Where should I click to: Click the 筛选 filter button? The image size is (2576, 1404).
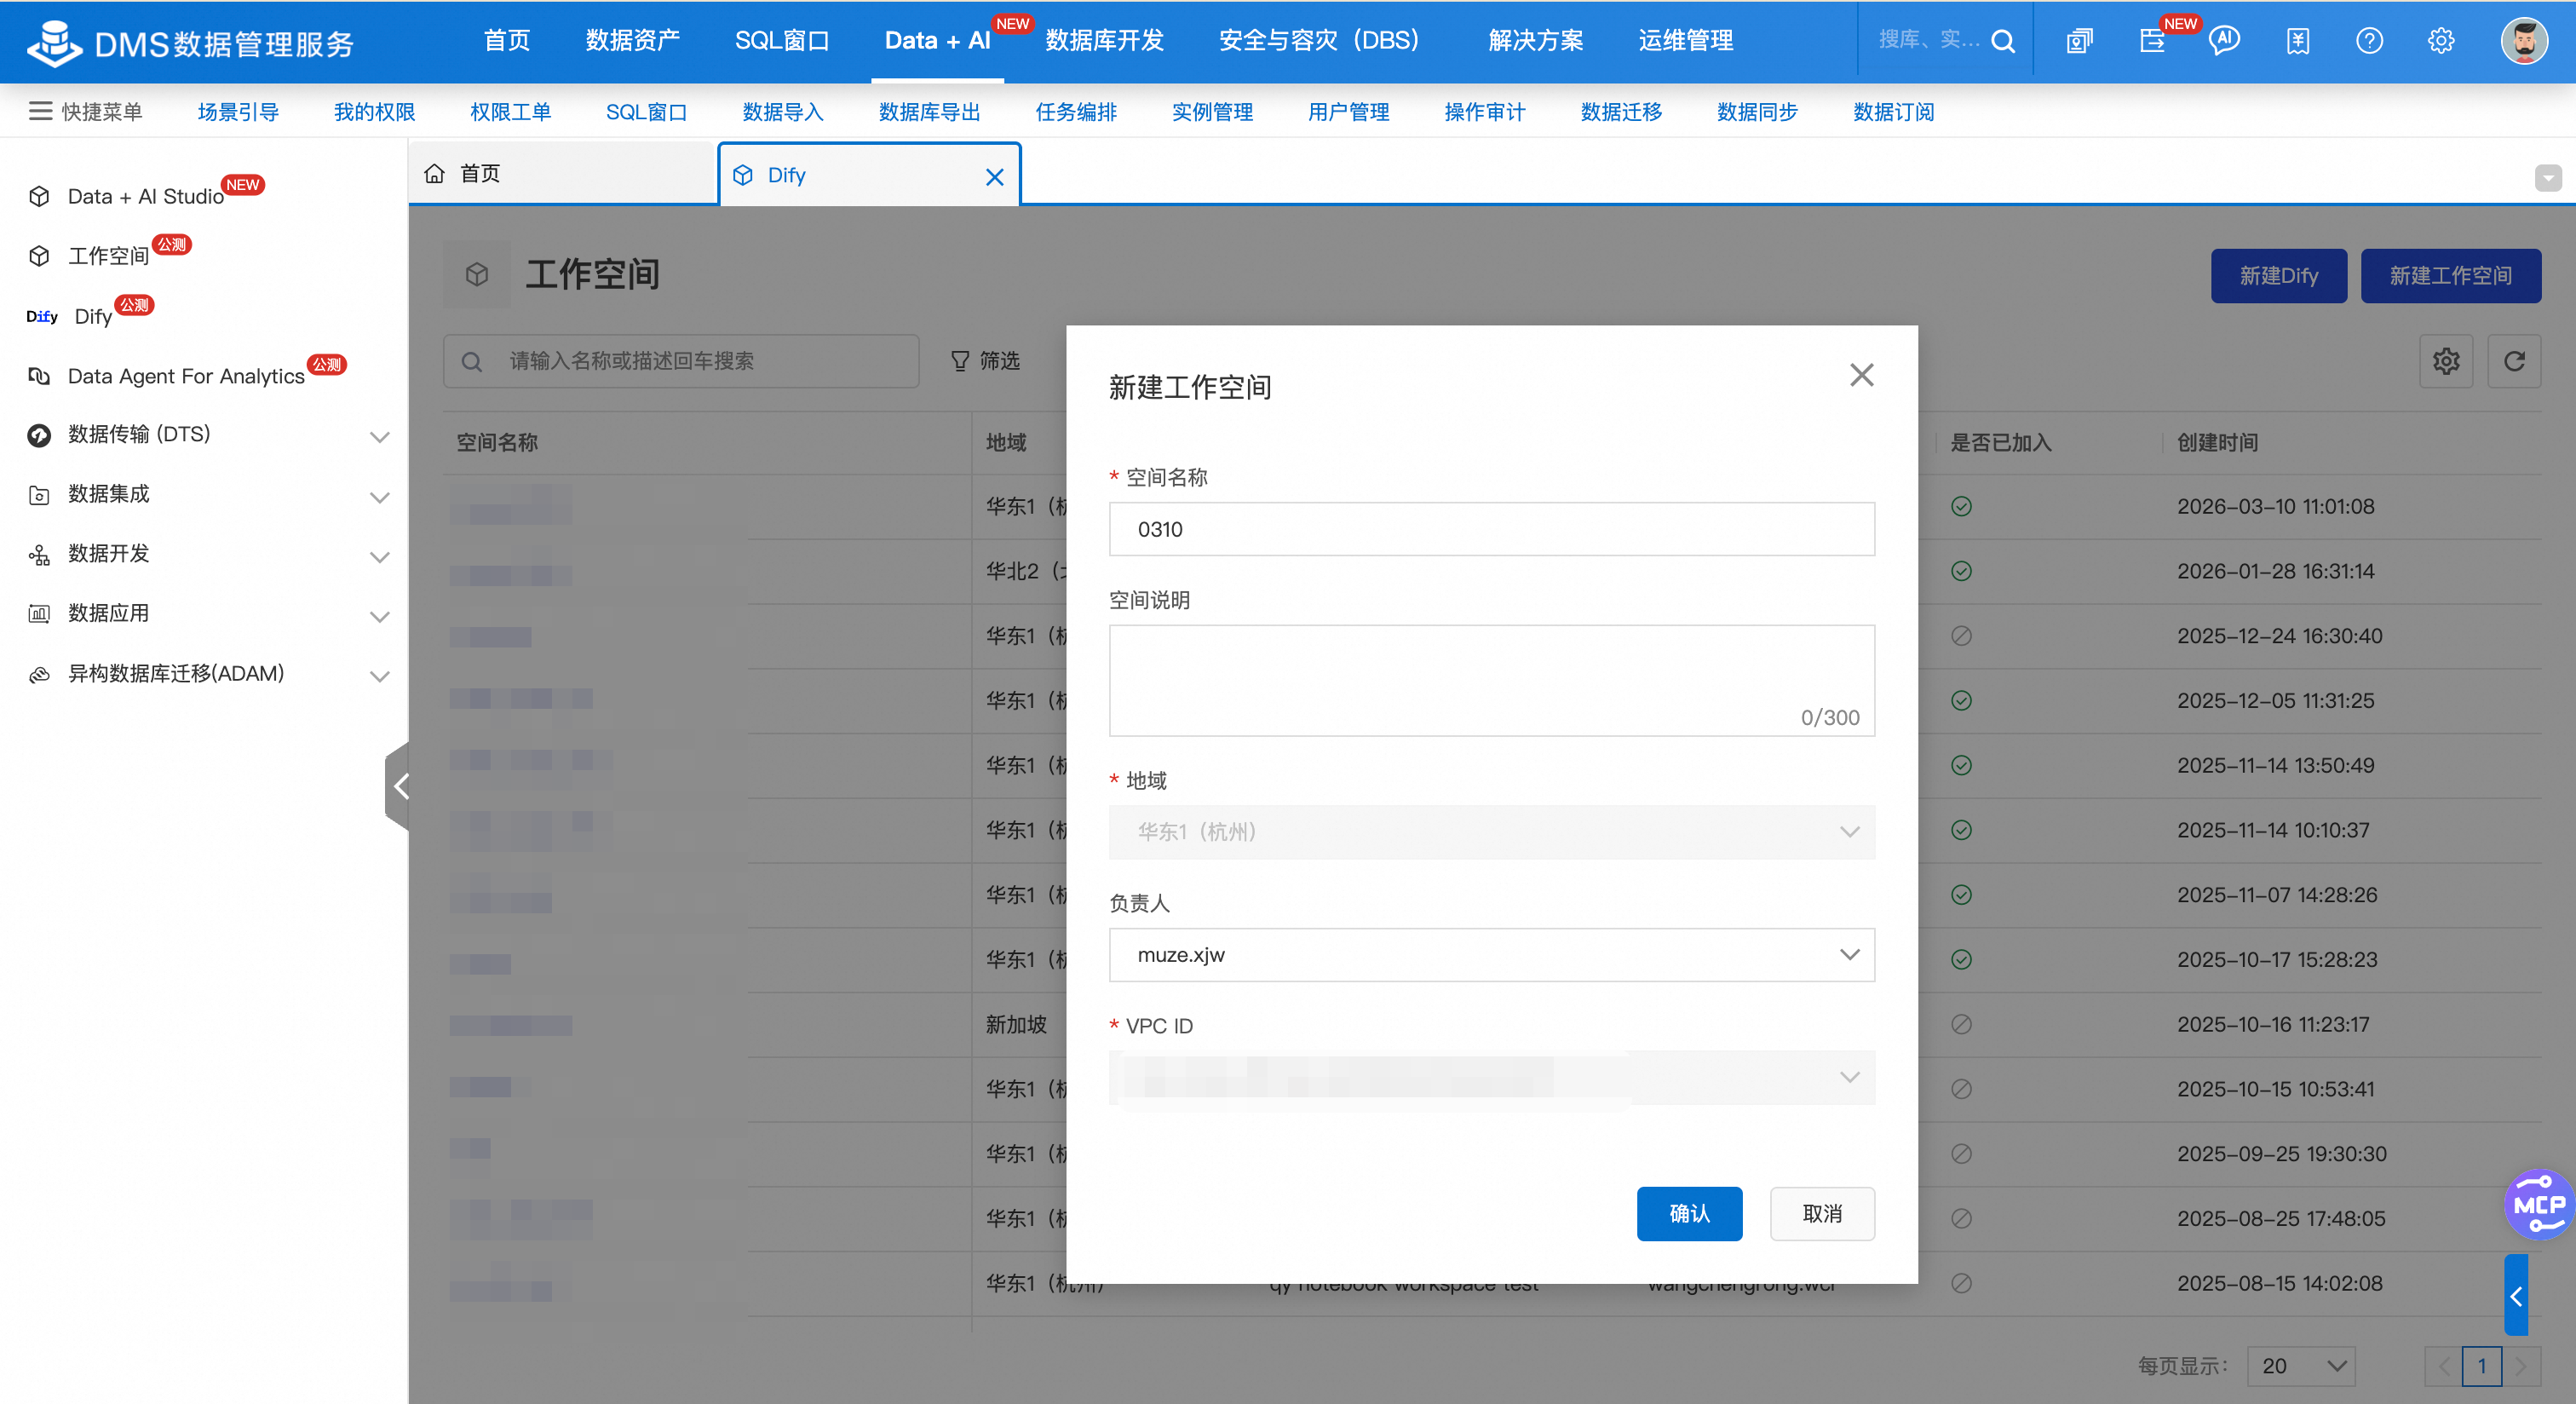tap(984, 361)
